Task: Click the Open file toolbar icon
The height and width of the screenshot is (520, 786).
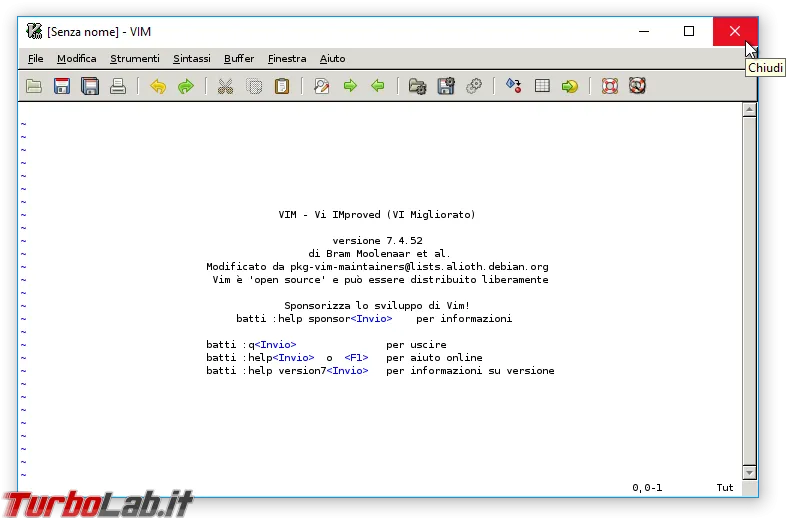Action: [x=34, y=86]
